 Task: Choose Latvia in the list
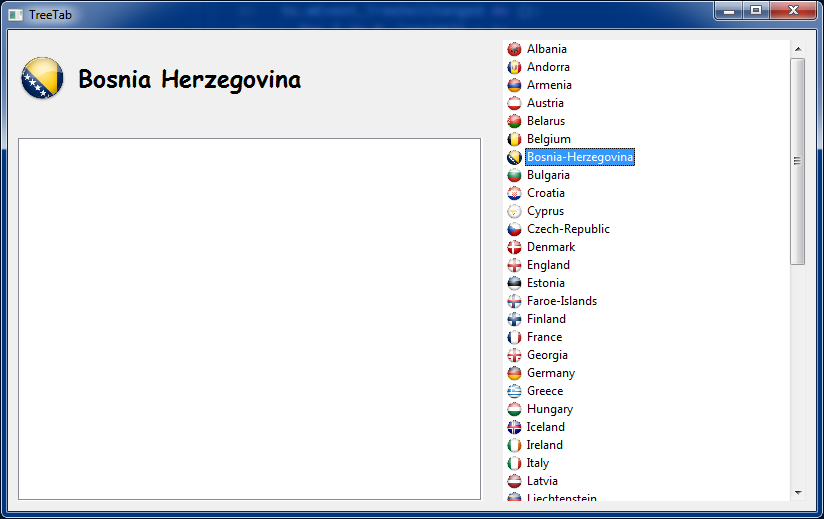[x=542, y=481]
